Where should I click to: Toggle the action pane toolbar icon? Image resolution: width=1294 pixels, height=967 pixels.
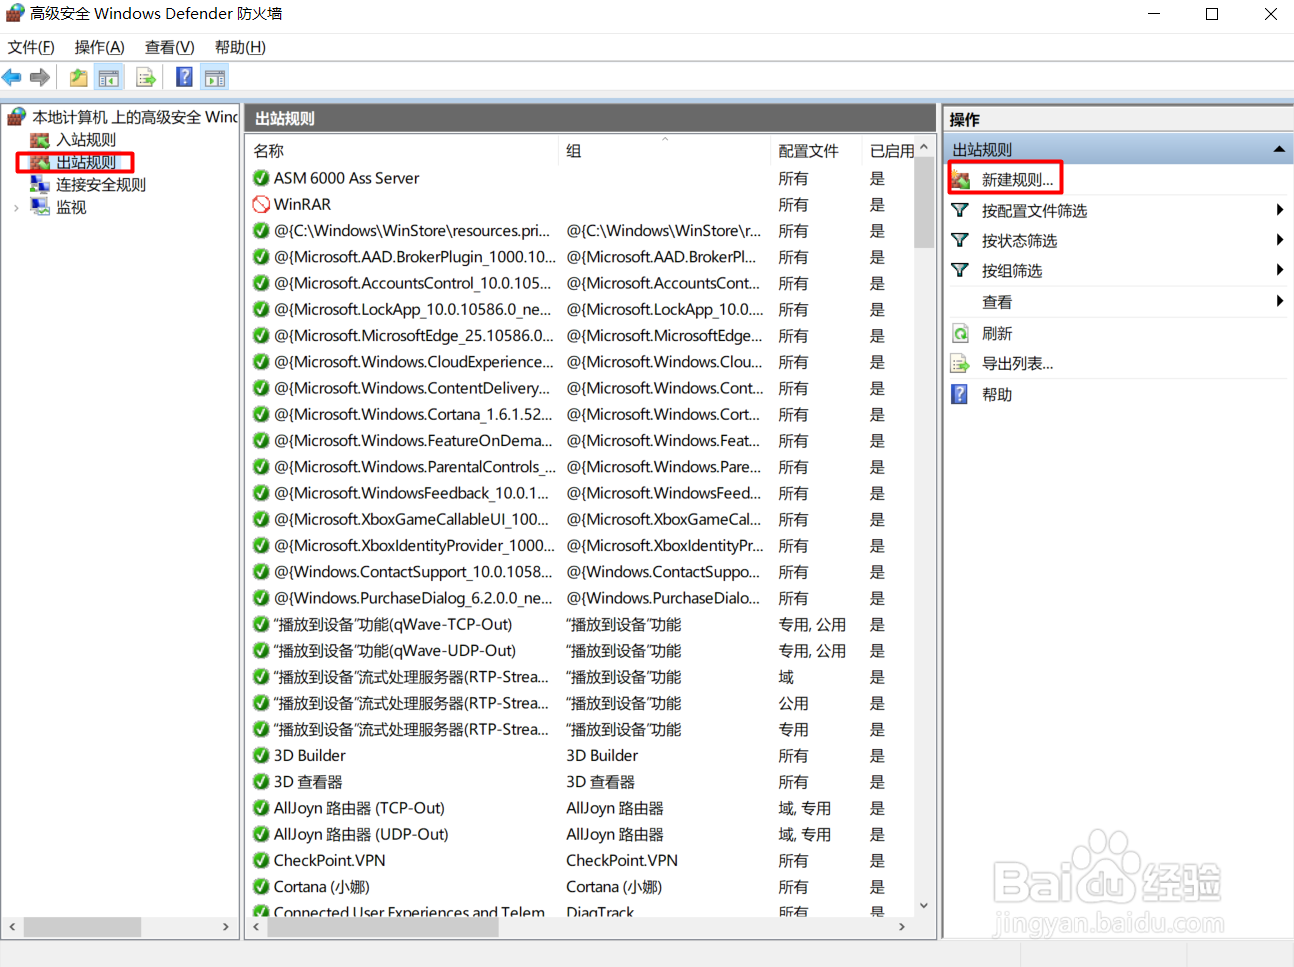(x=215, y=77)
